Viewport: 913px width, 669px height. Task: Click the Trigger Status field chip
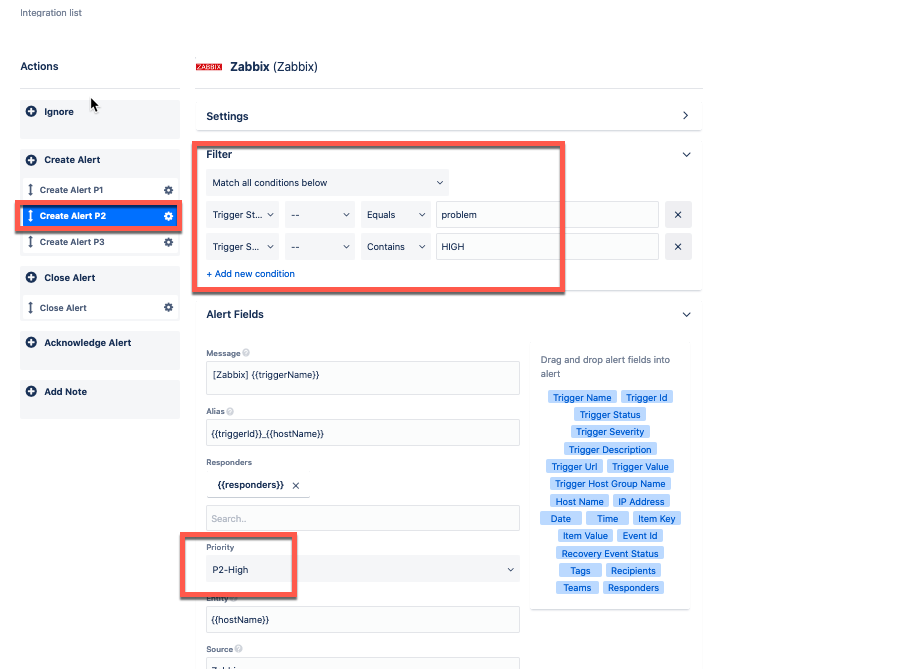610,415
